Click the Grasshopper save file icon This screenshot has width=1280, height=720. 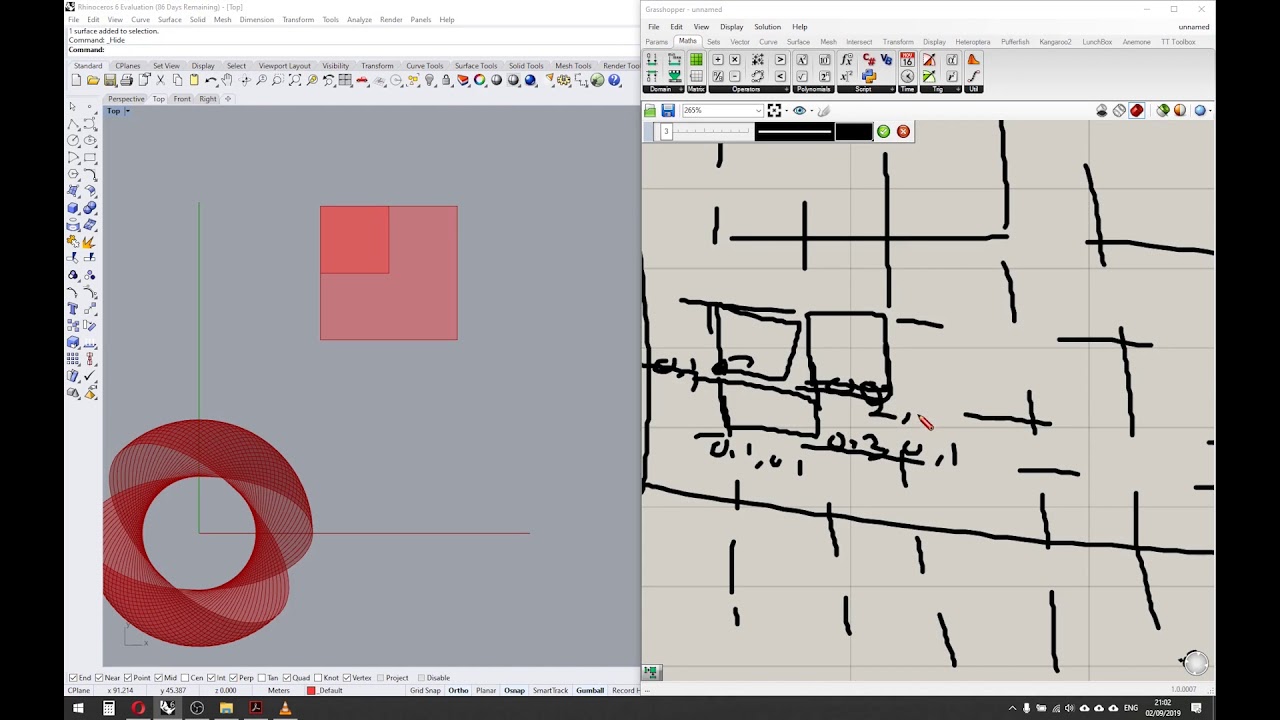(668, 111)
